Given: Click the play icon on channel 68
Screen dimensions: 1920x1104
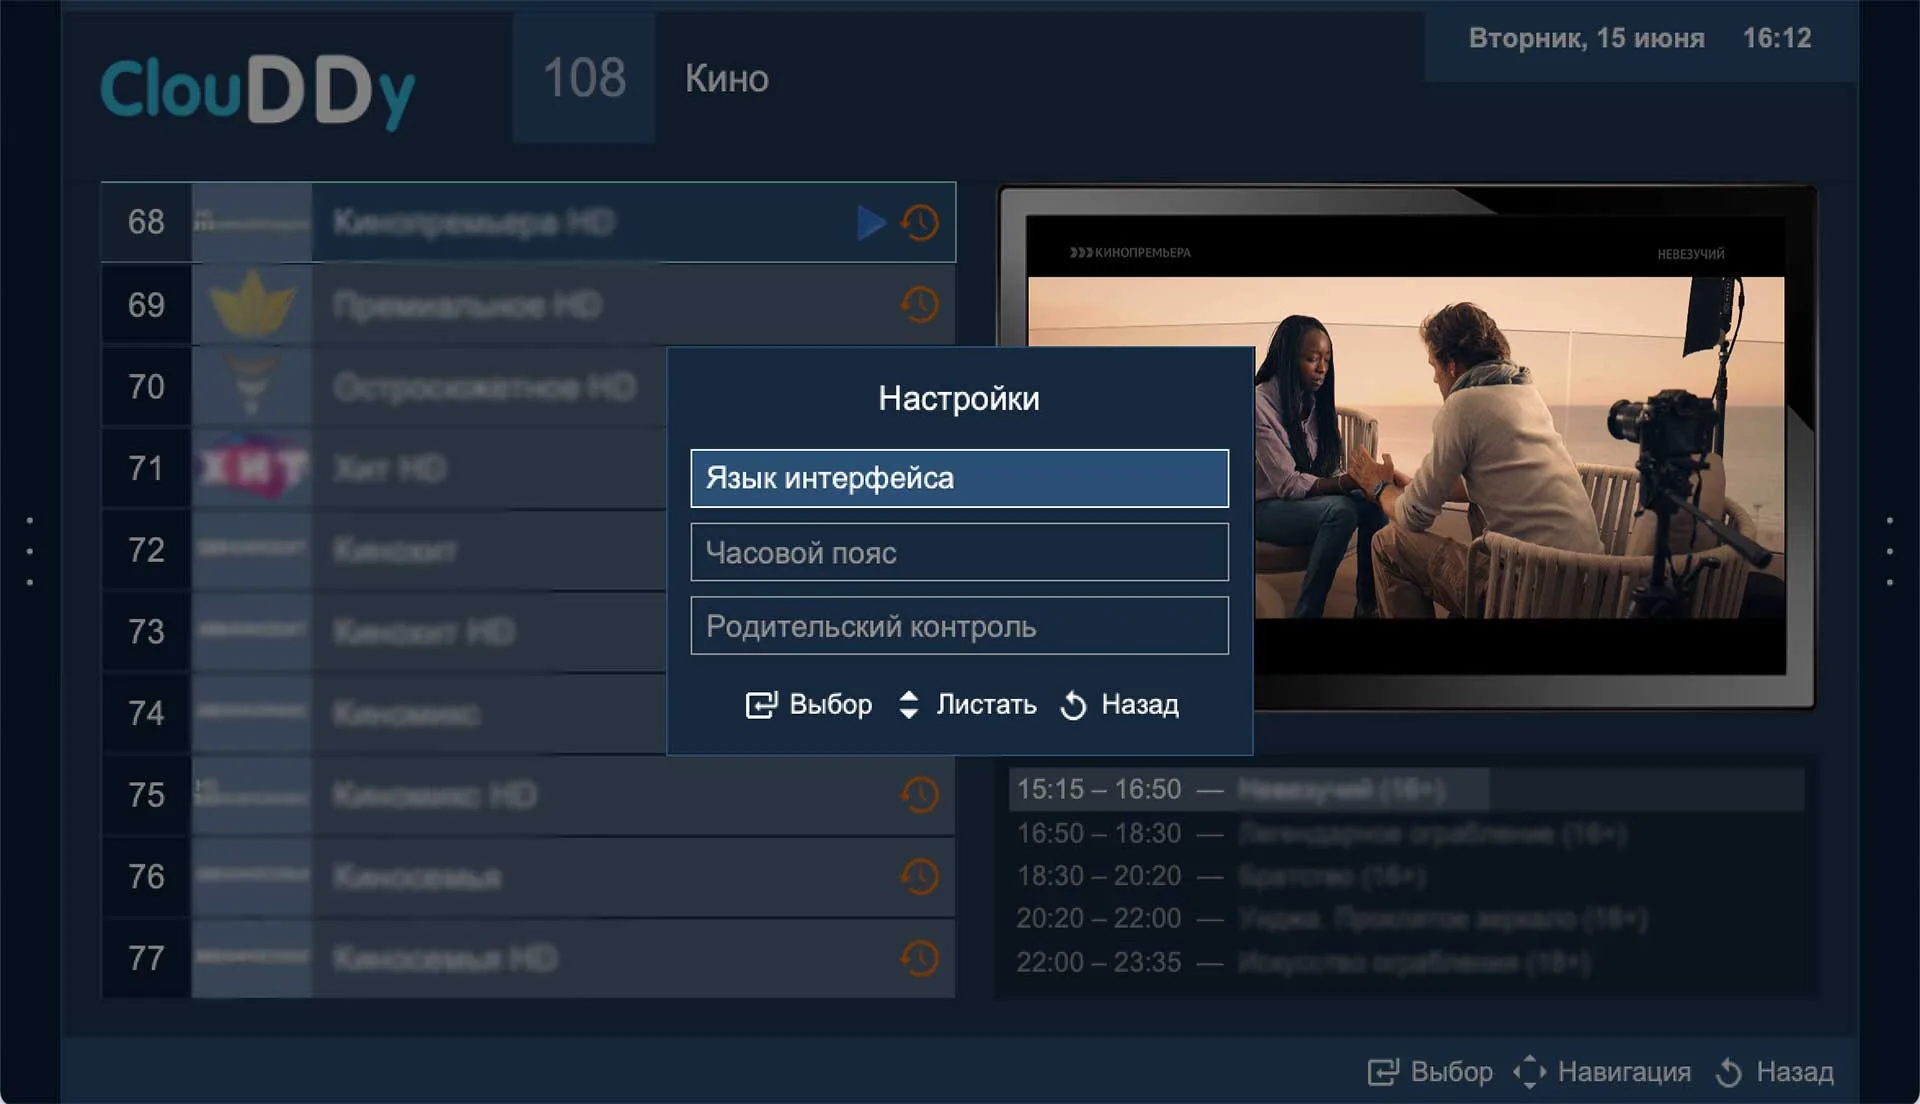Looking at the screenshot, I should point(871,222).
